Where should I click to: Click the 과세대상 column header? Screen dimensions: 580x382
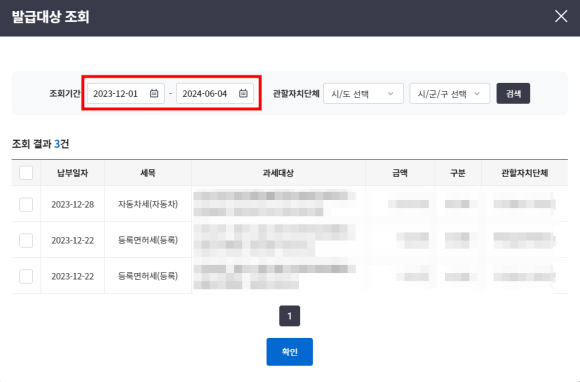(x=278, y=173)
